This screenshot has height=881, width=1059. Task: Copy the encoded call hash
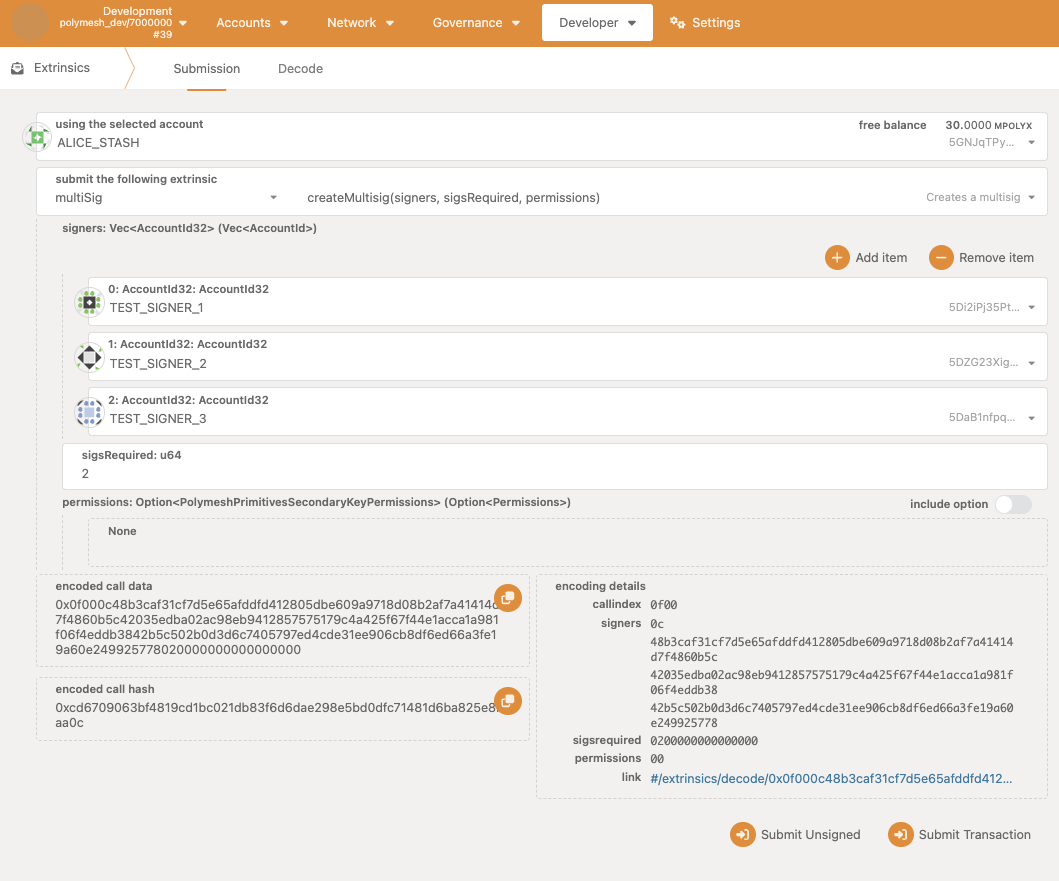[x=507, y=701]
